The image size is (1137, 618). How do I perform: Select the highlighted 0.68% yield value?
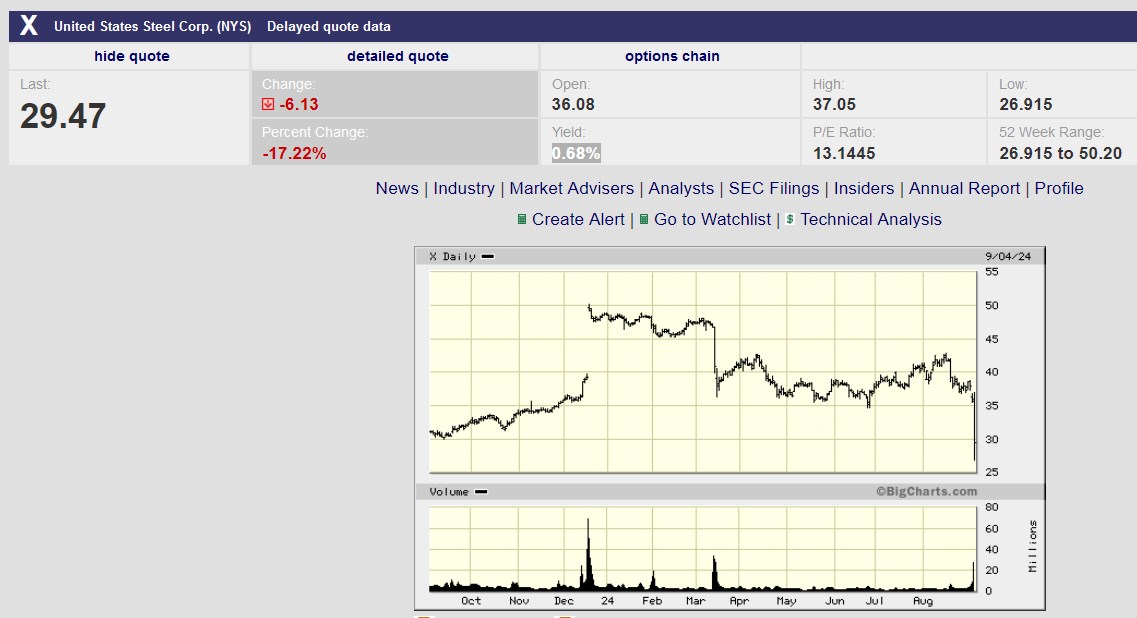[x=576, y=153]
